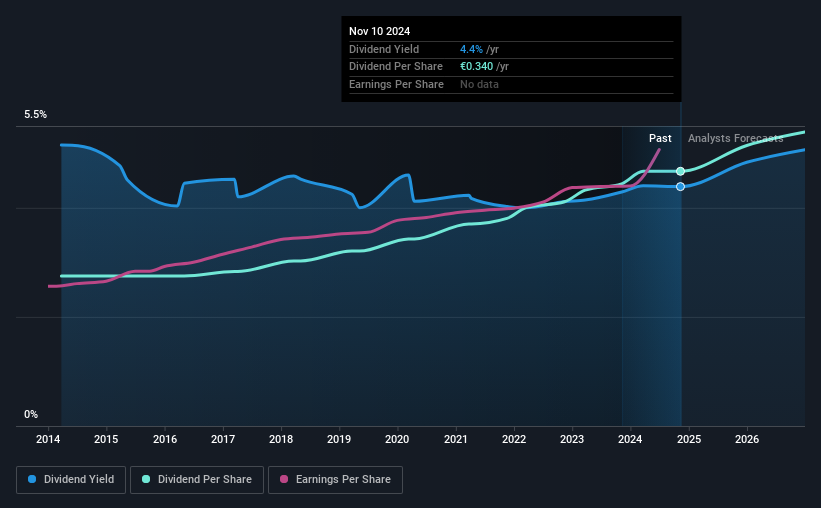Click the Dividend Yield row label in the tooltip

pos(384,49)
